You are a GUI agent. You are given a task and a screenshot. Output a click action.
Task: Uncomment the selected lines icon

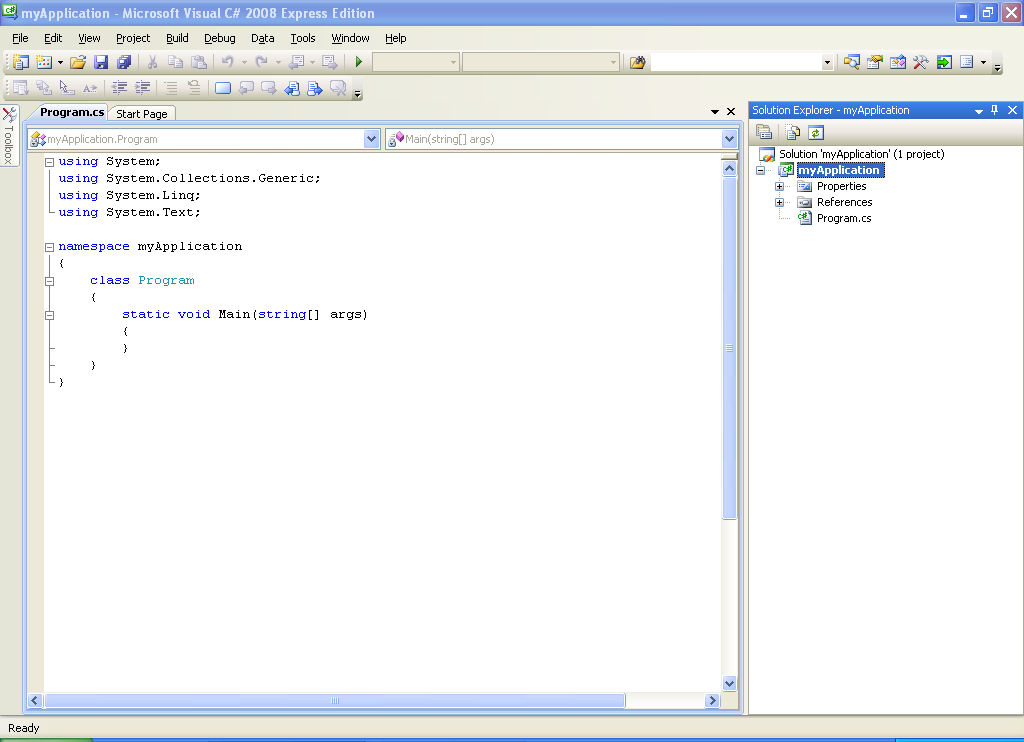pos(194,88)
